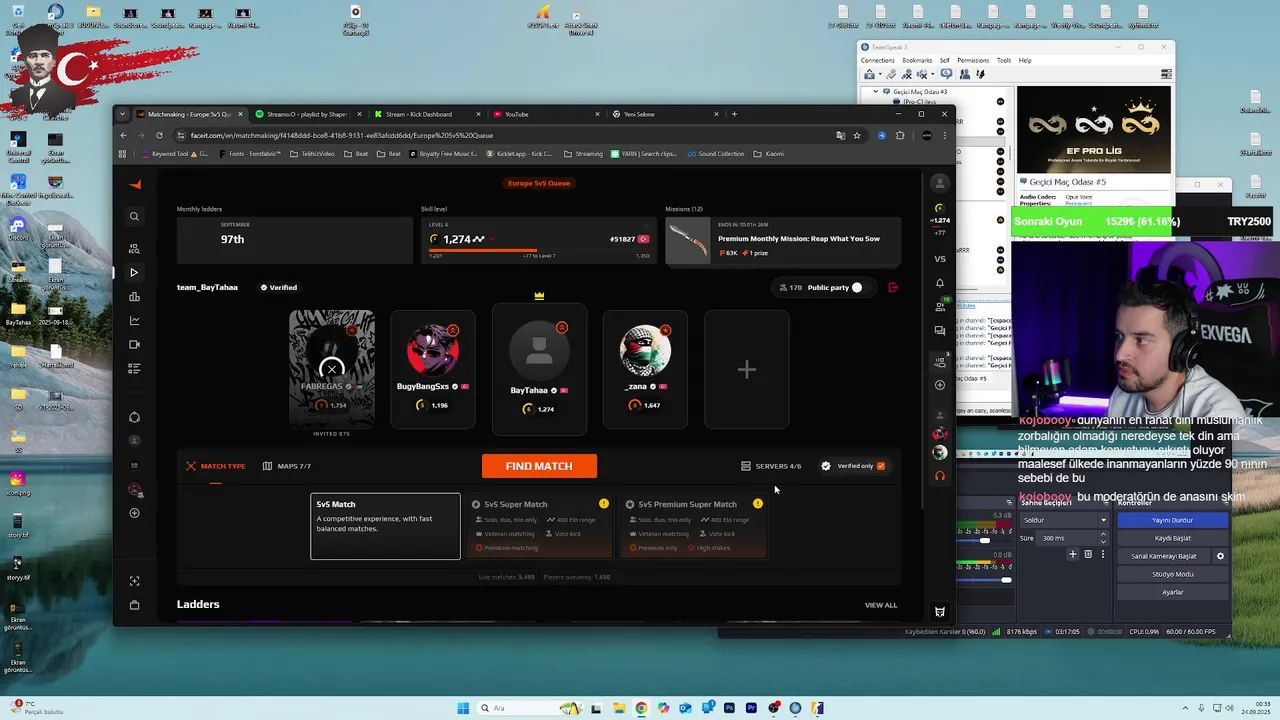Image resolution: width=1280 pixels, height=720 pixels.
Task: Open notifications bell in right sidebar
Action: pos(939,283)
